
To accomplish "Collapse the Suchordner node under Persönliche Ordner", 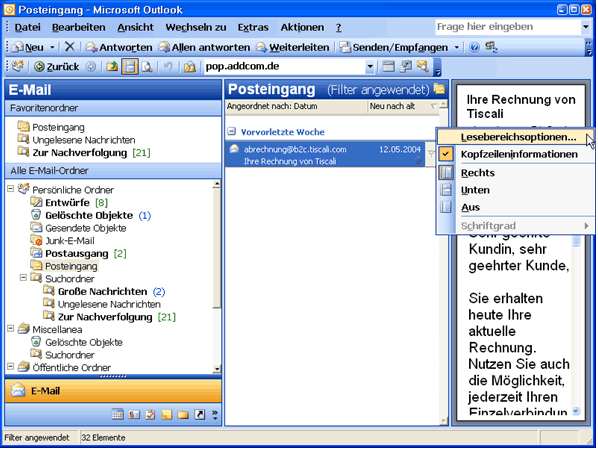I will pyautogui.click(x=23, y=277).
